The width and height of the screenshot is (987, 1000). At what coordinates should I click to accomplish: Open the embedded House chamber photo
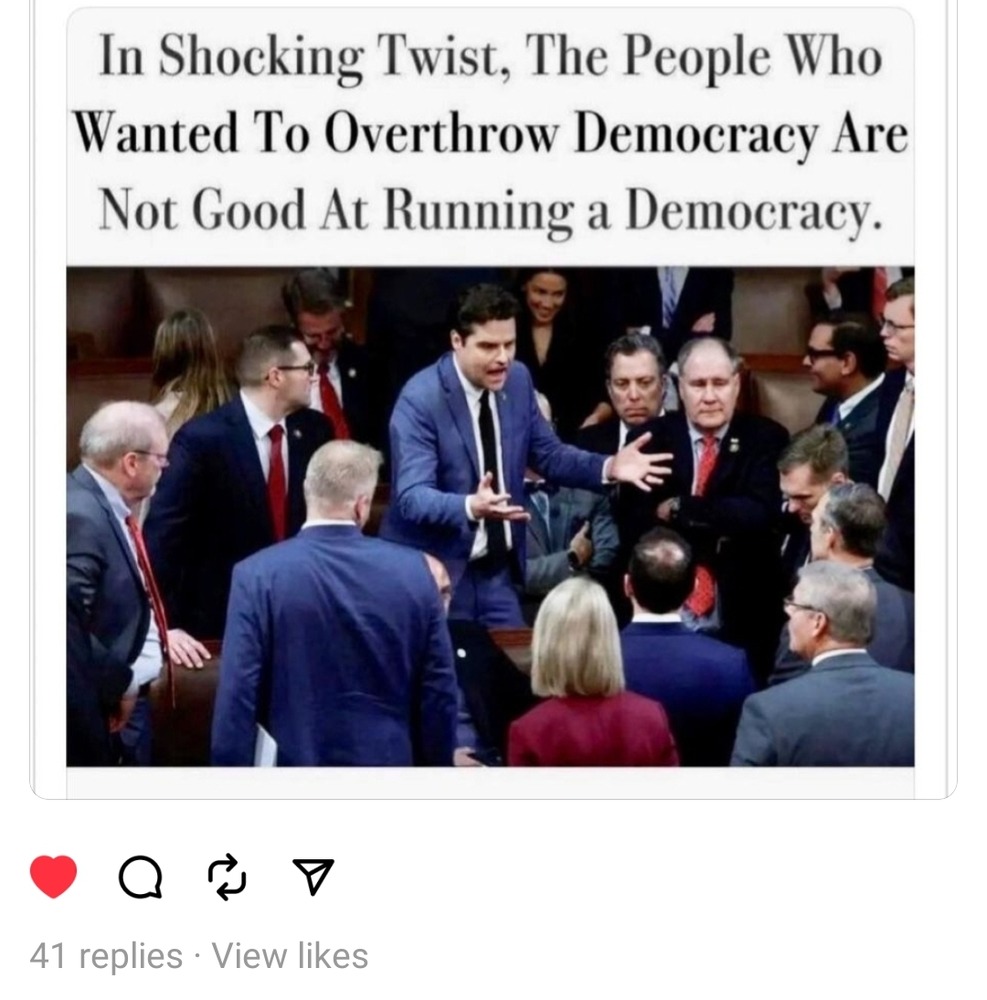[490, 516]
